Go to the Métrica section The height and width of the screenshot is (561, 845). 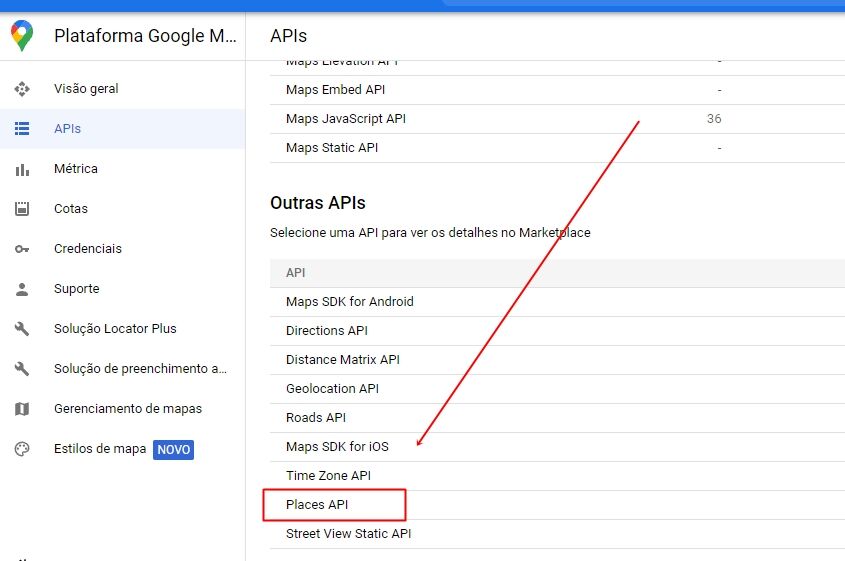122,169
